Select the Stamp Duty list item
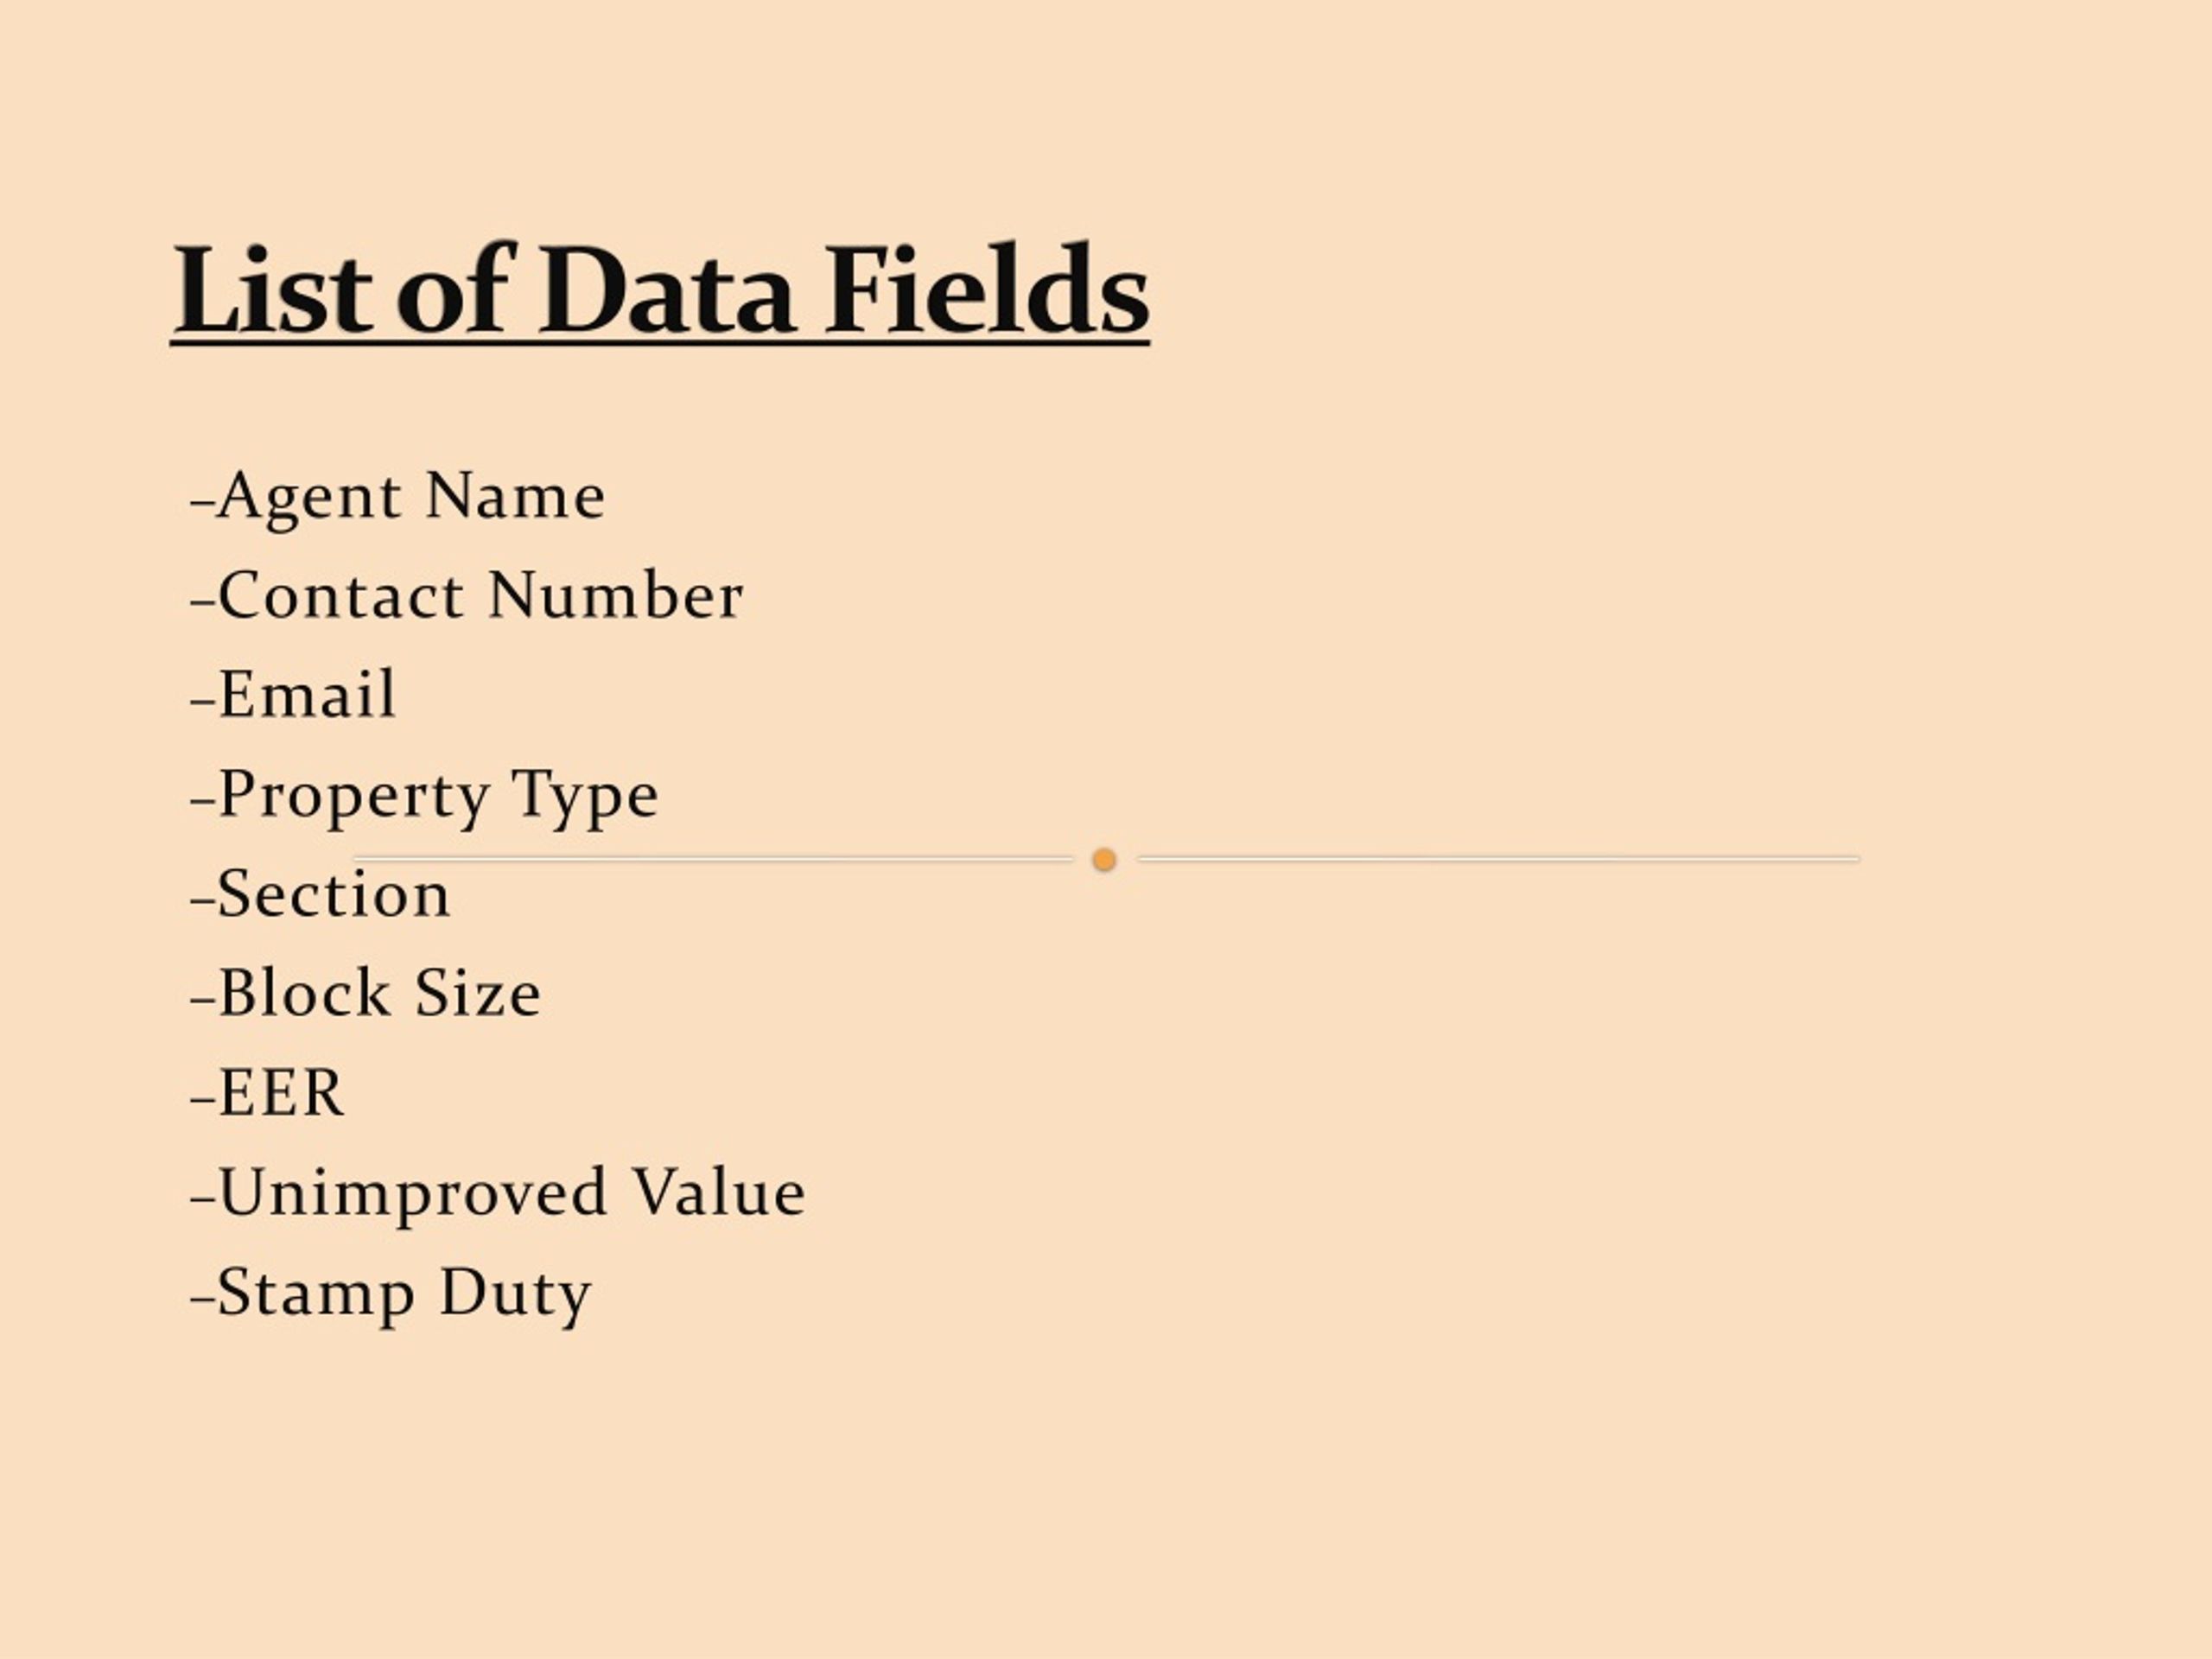Viewport: 2212px width, 1659px height. click(x=391, y=1294)
